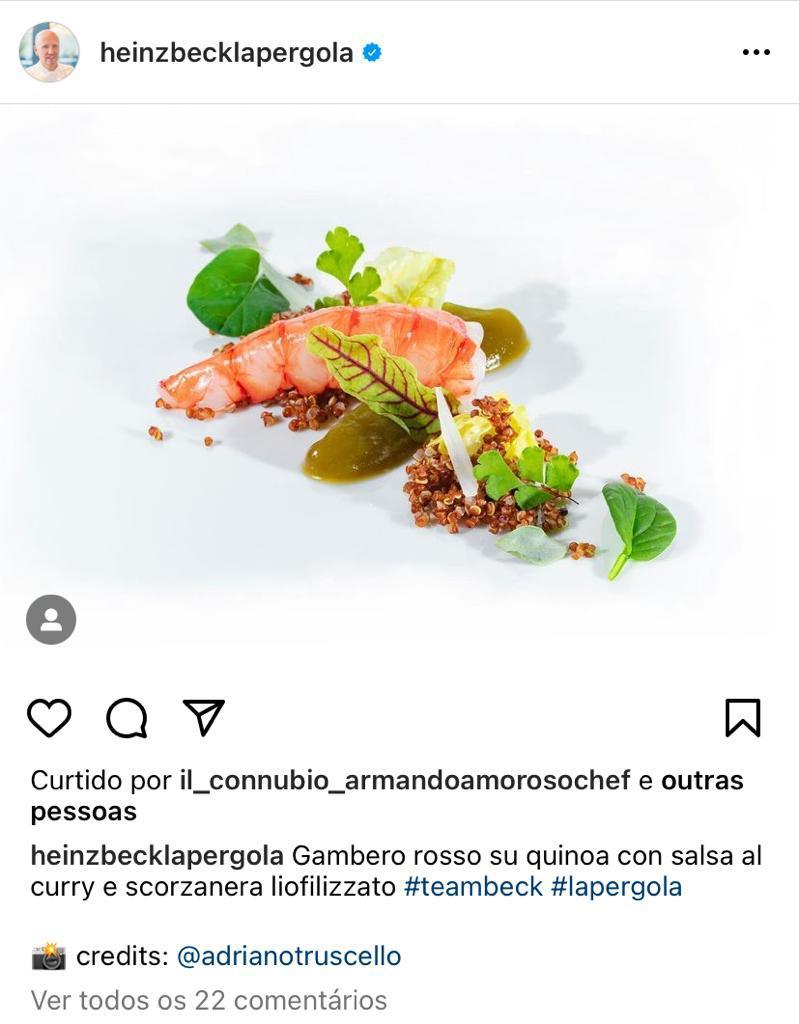This screenshot has height=1024, width=799.
Task: Tap the Gambero rosso caption text
Action: coord(395,871)
